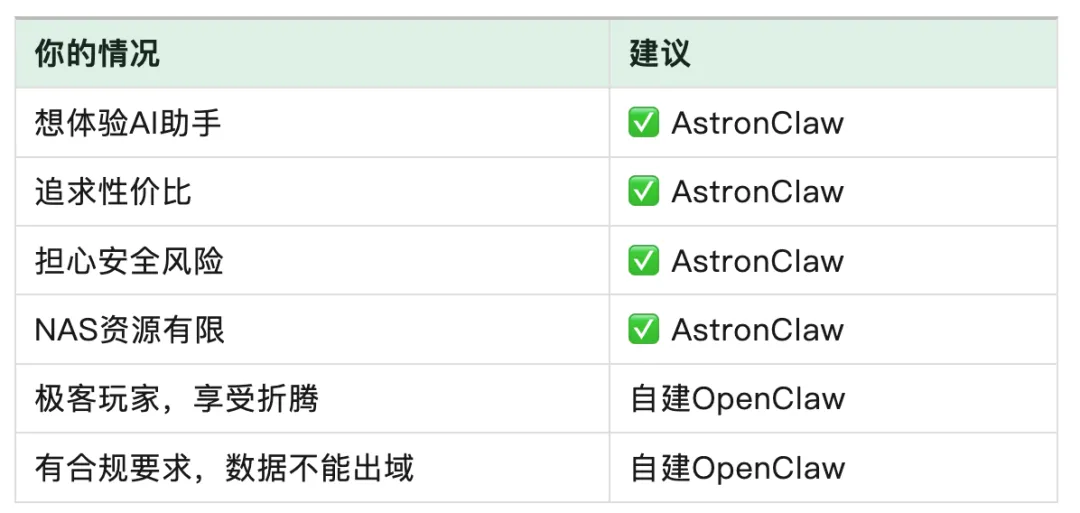
Task: Click the 想体验AI助手 cell
Action: 312,123
